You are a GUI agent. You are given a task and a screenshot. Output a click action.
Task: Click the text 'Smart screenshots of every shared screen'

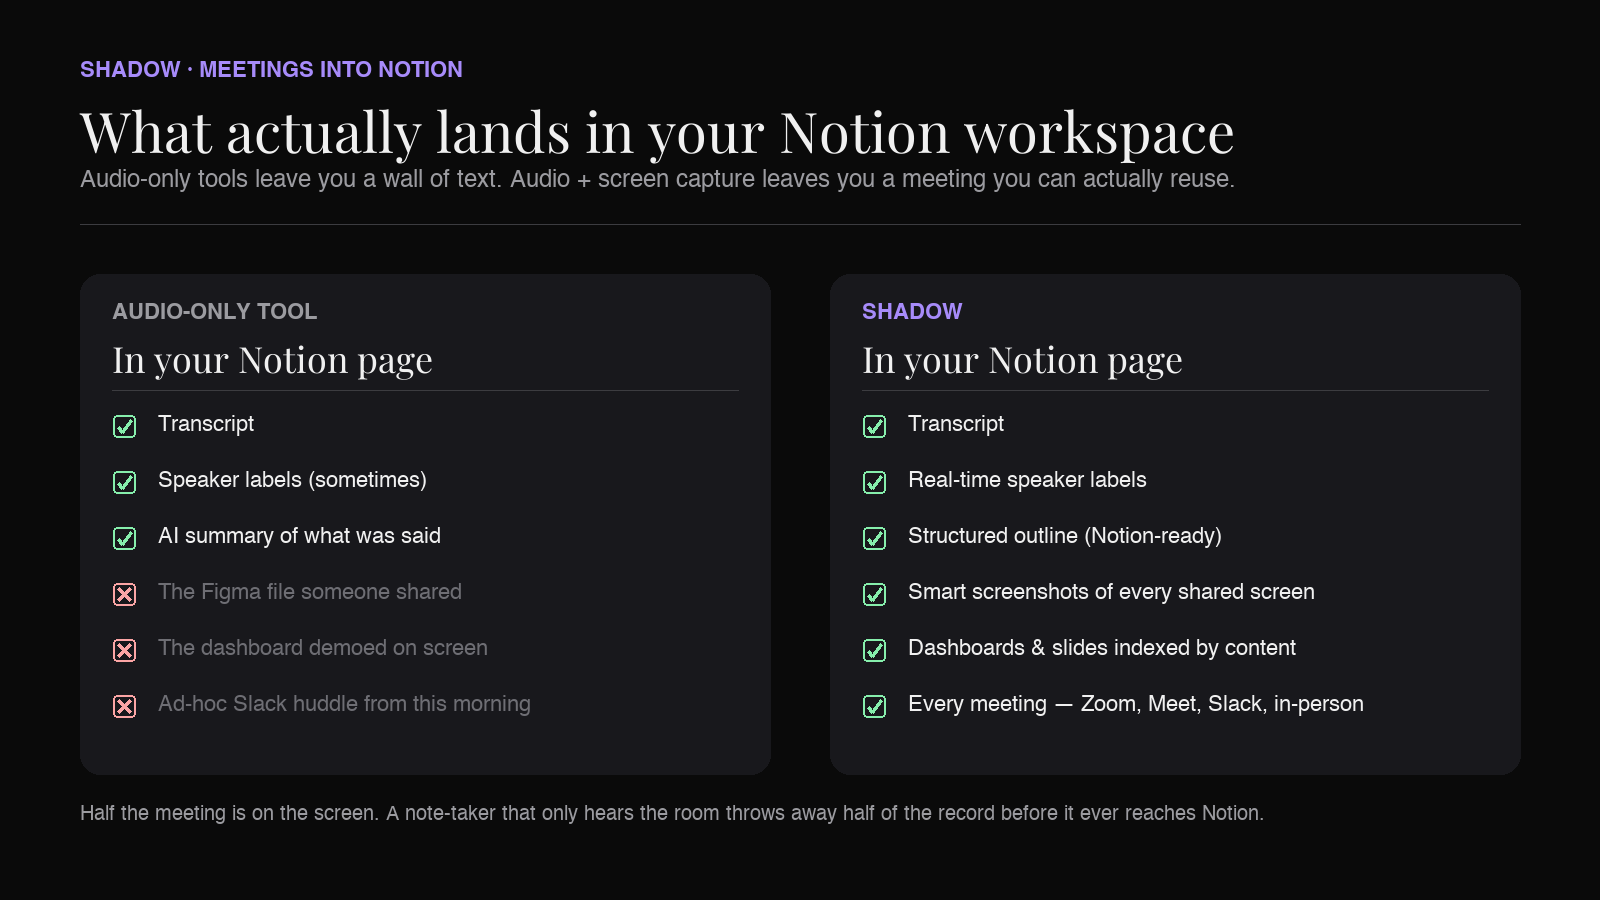[1111, 592]
